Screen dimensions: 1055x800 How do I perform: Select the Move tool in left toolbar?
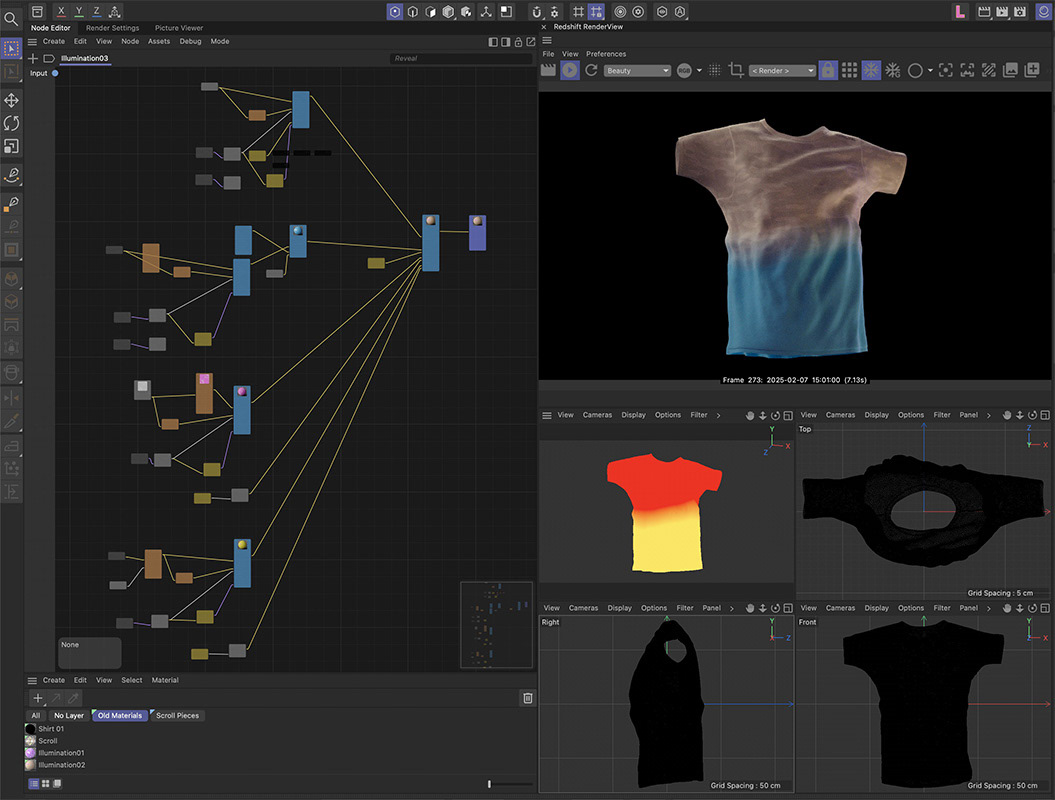coord(11,100)
